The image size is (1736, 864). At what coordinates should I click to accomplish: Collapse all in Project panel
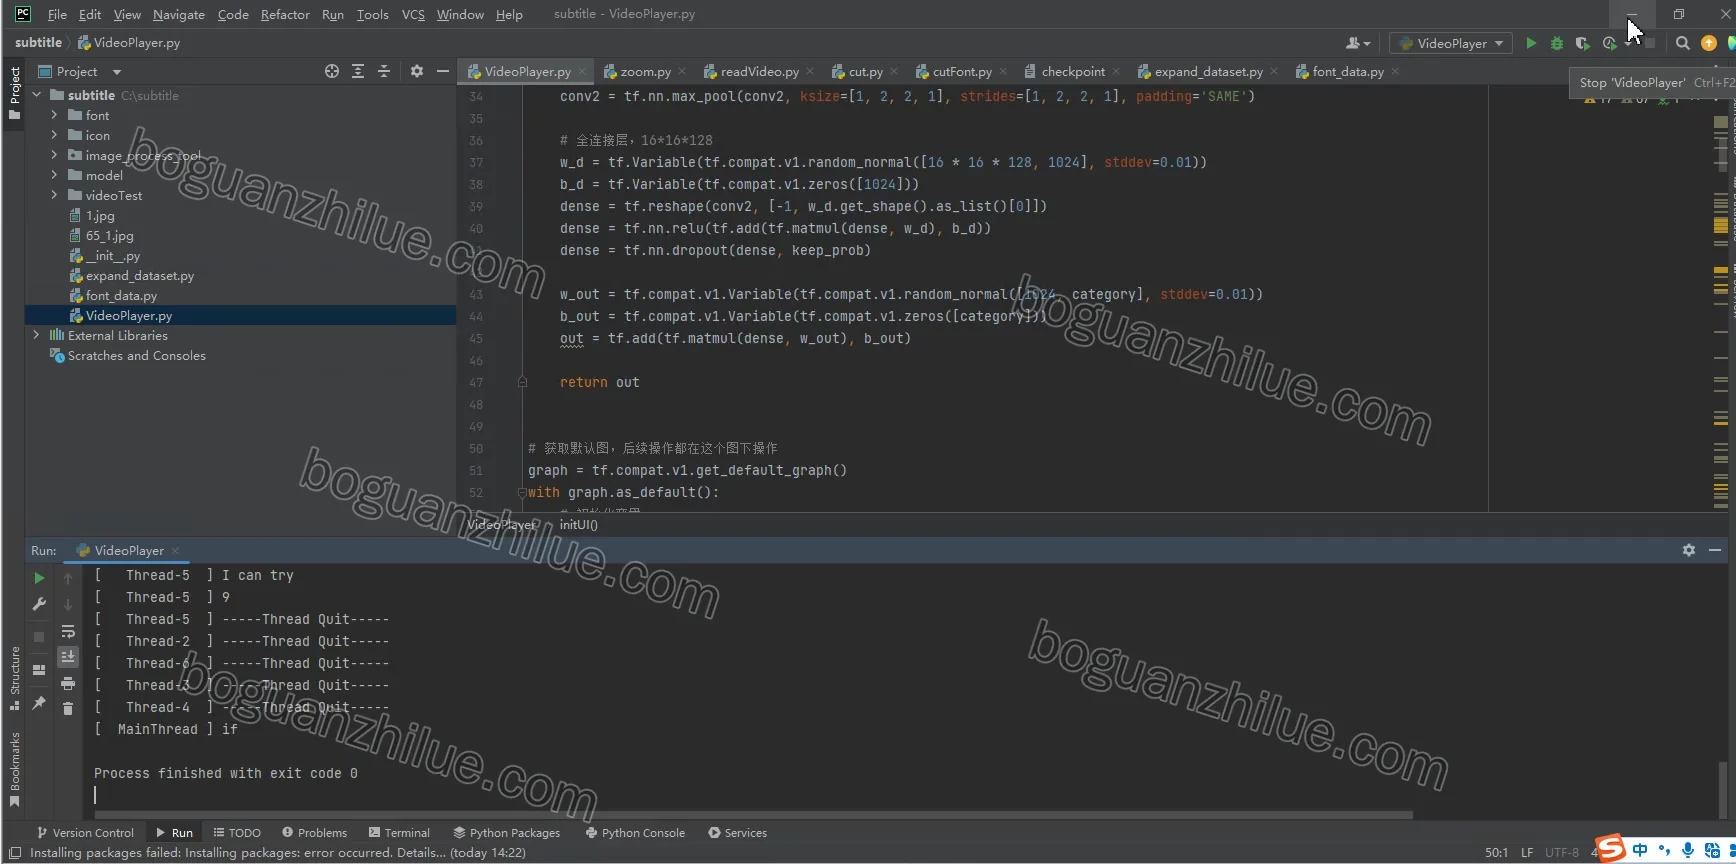click(384, 71)
